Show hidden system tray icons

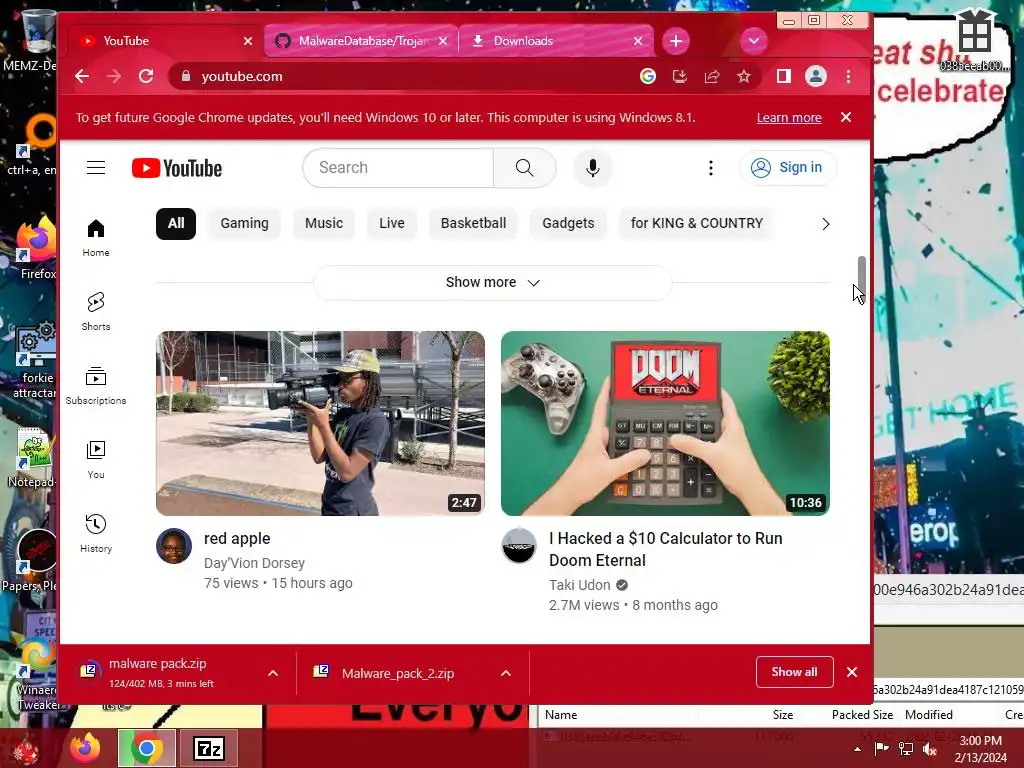(x=857, y=749)
